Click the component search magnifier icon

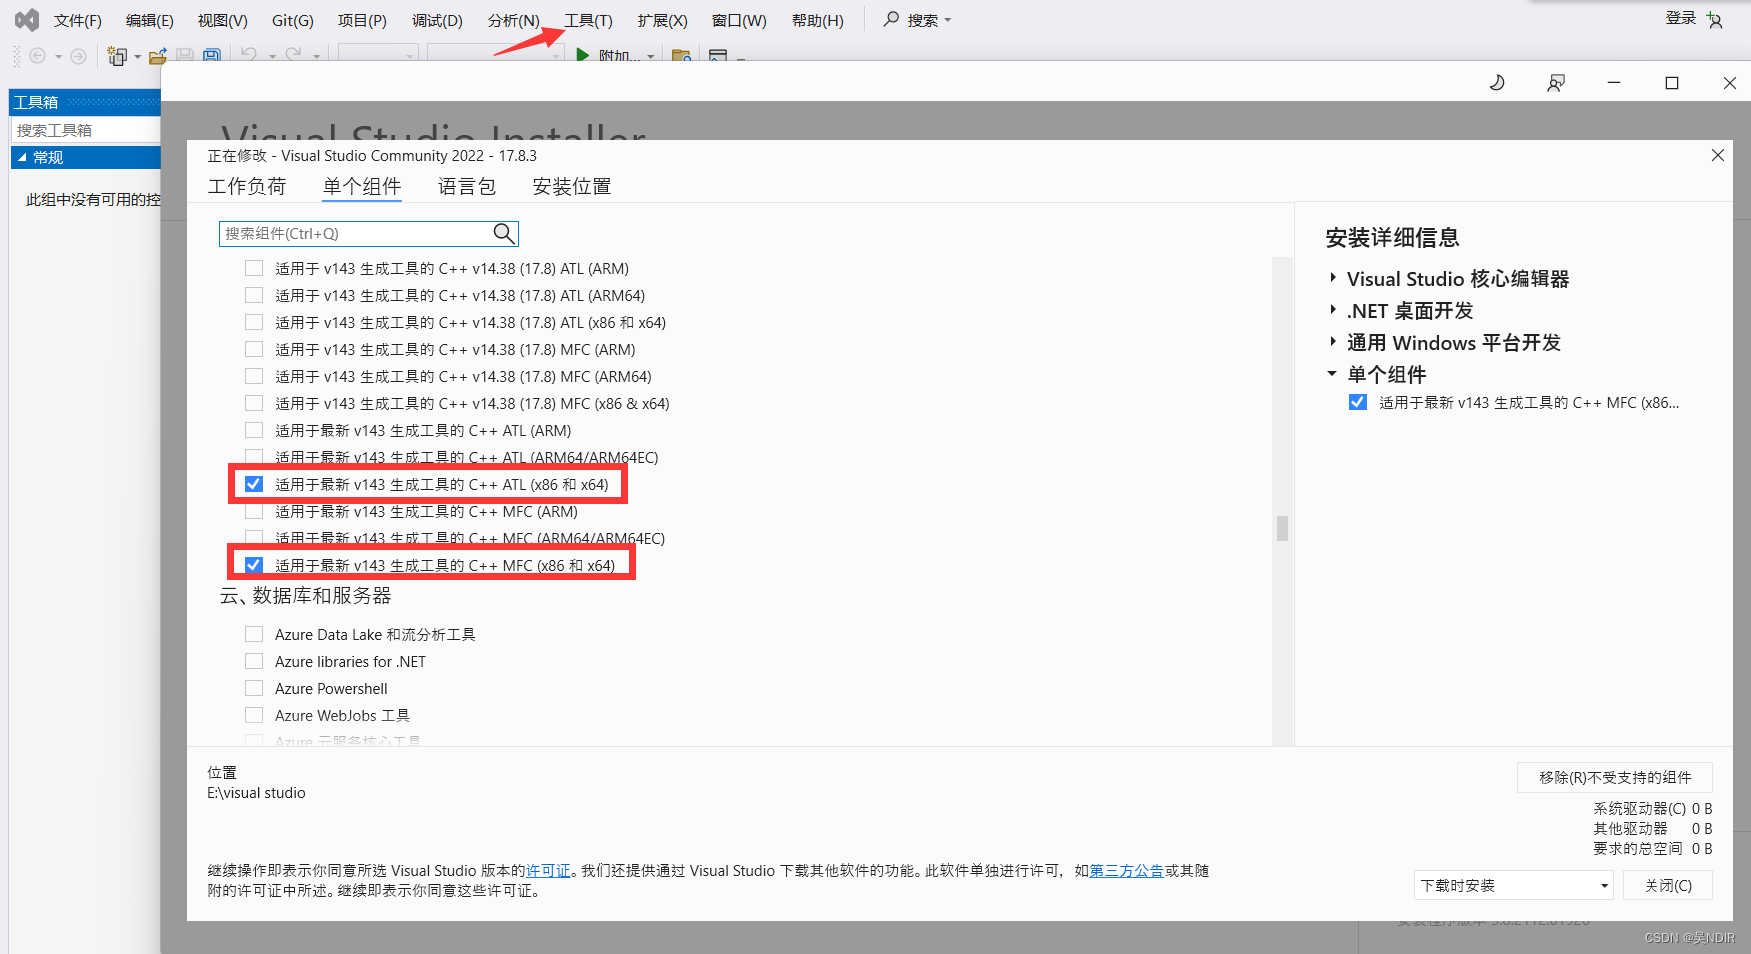tap(504, 233)
